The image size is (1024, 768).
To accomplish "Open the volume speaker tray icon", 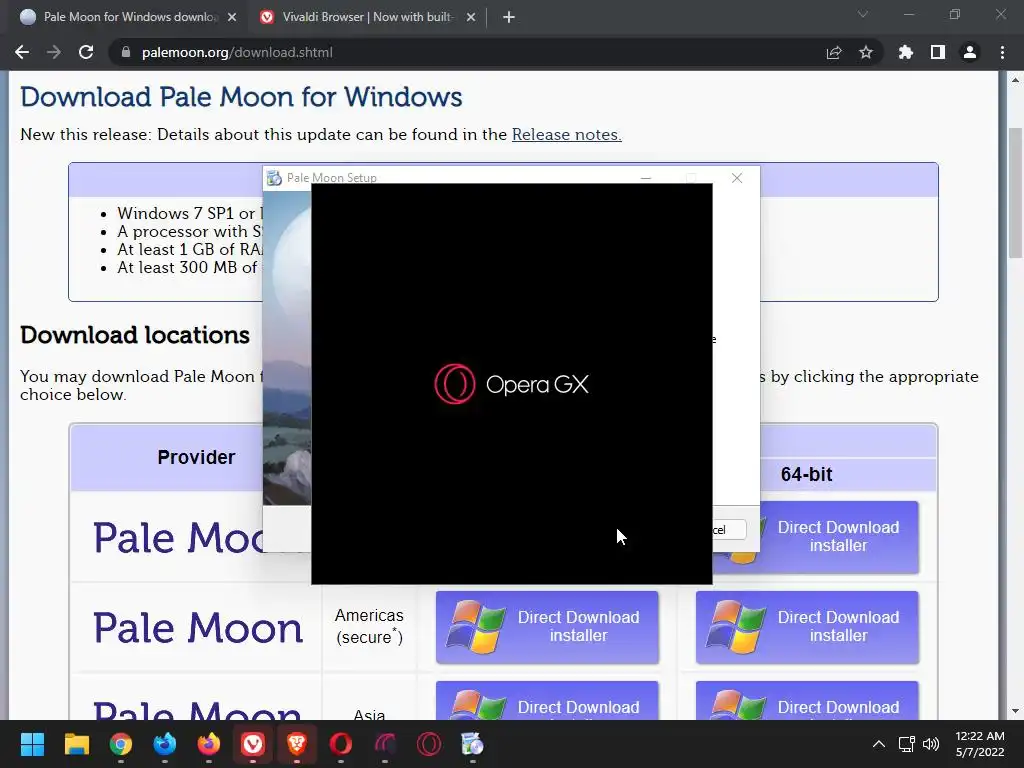I will [x=931, y=744].
